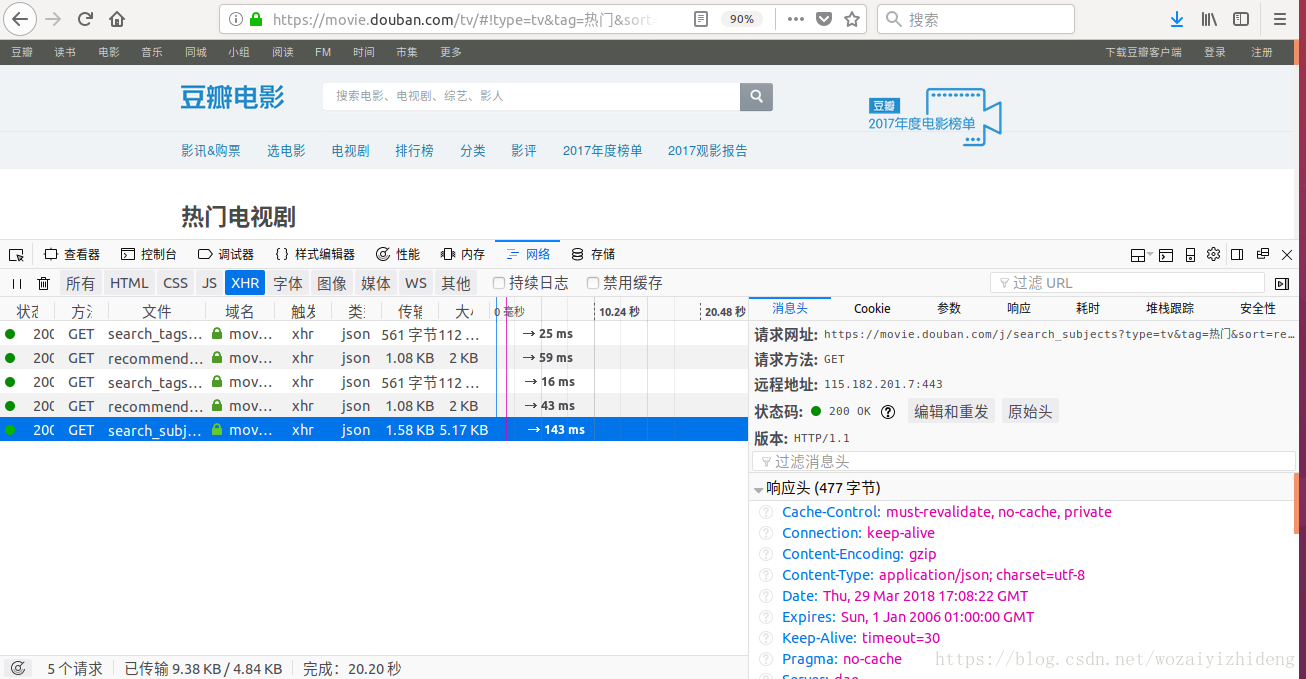Toggle the WS request filter
The width and height of the screenshot is (1306, 679).
(416, 283)
